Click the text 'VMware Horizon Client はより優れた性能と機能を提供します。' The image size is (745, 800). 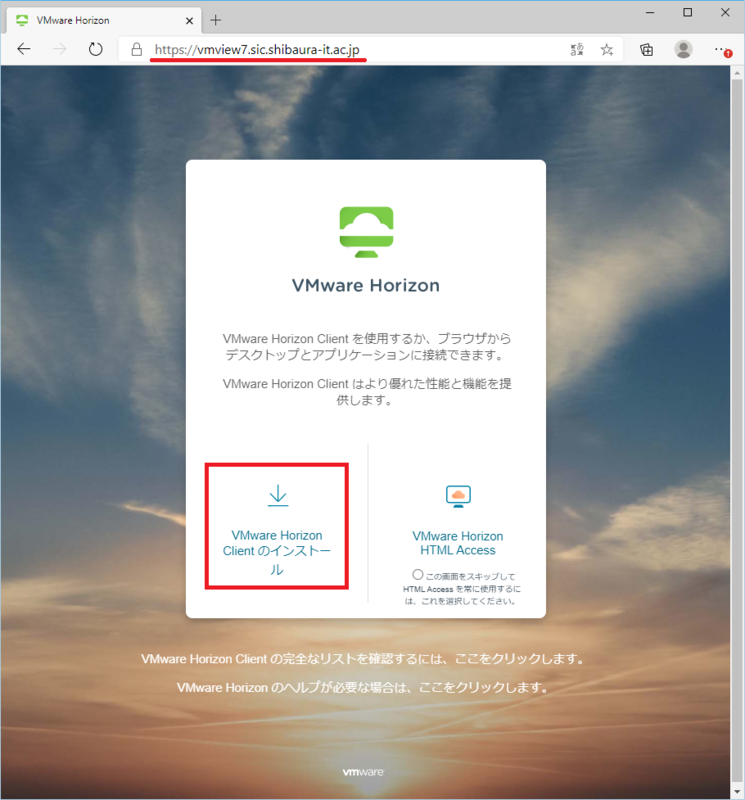[366, 392]
